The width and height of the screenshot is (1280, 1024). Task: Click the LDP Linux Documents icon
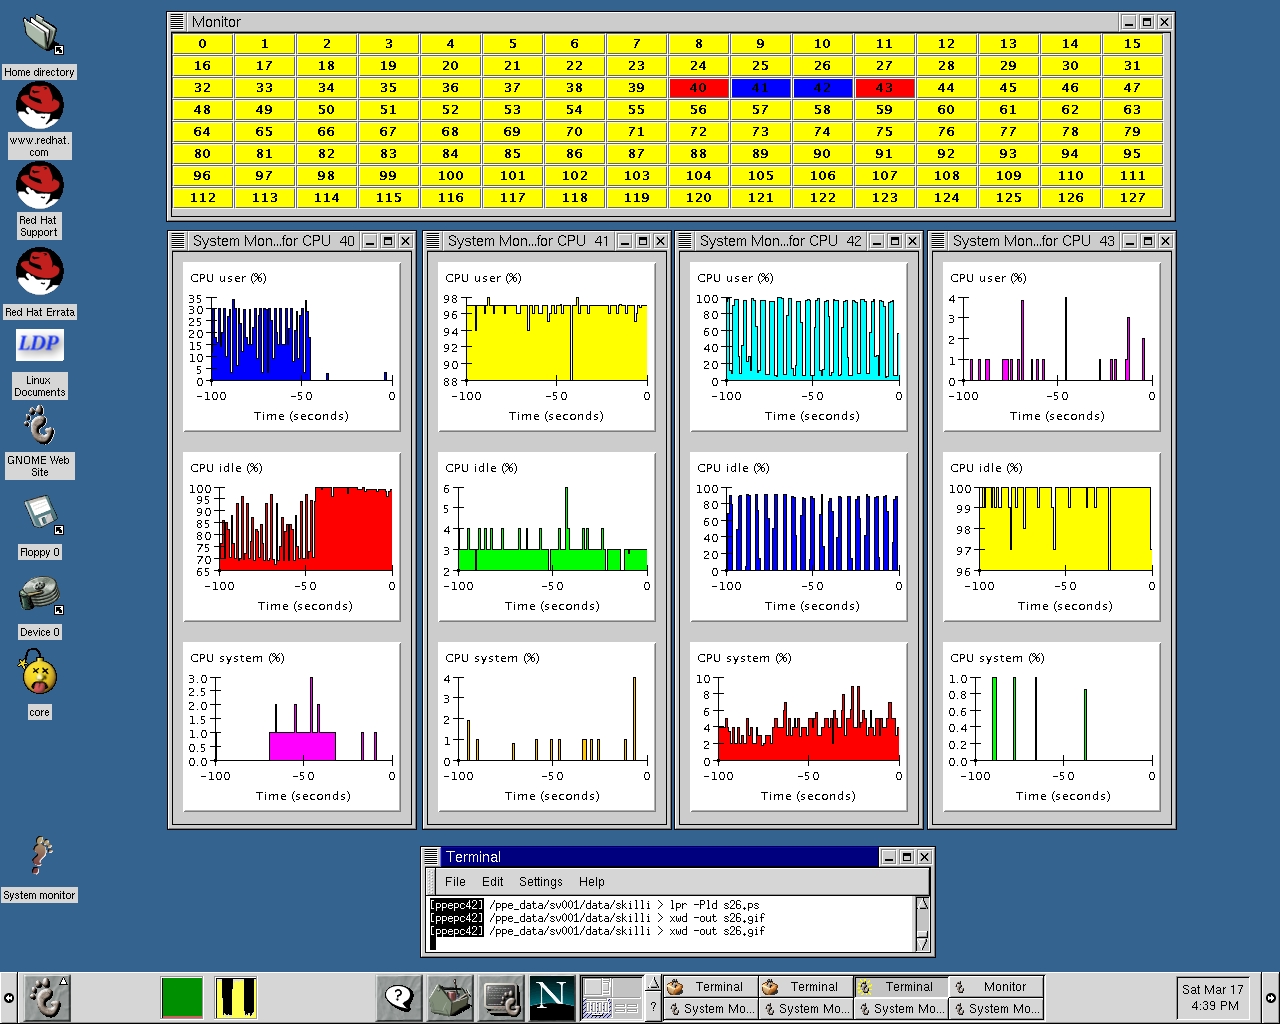(x=39, y=344)
